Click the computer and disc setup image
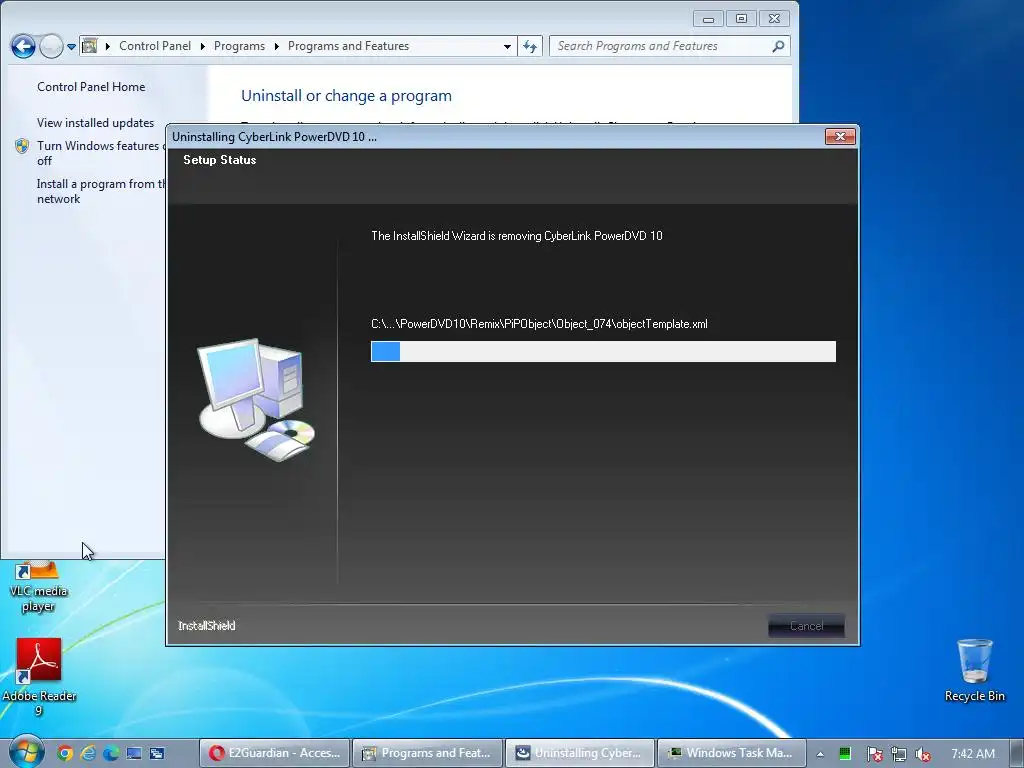Screen dimensions: 1024x768 [256, 400]
